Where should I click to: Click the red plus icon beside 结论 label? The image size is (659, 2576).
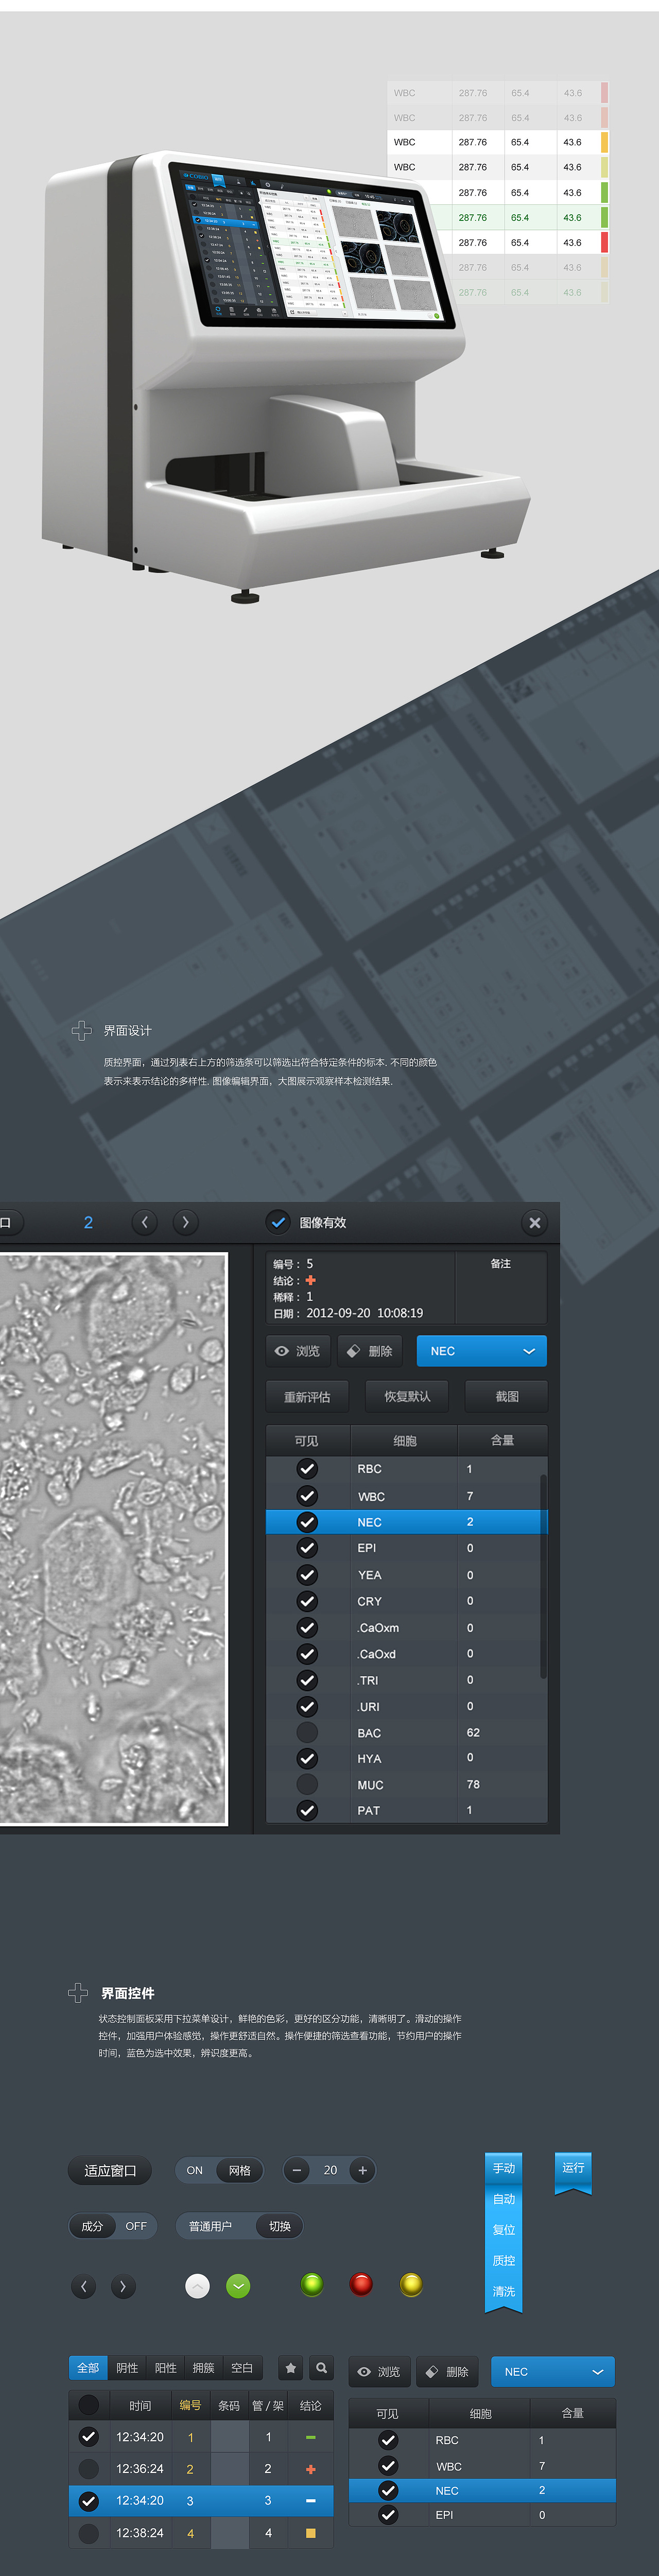coord(311,1280)
